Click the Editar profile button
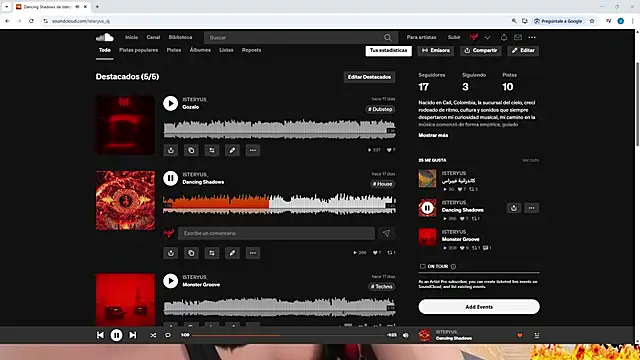640x360 pixels. (523, 51)
